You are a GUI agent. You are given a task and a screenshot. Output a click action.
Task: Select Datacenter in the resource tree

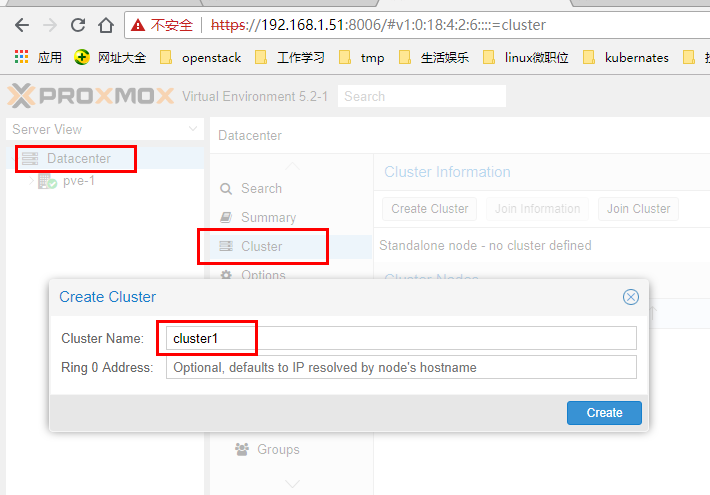click(x=79, y=159)
